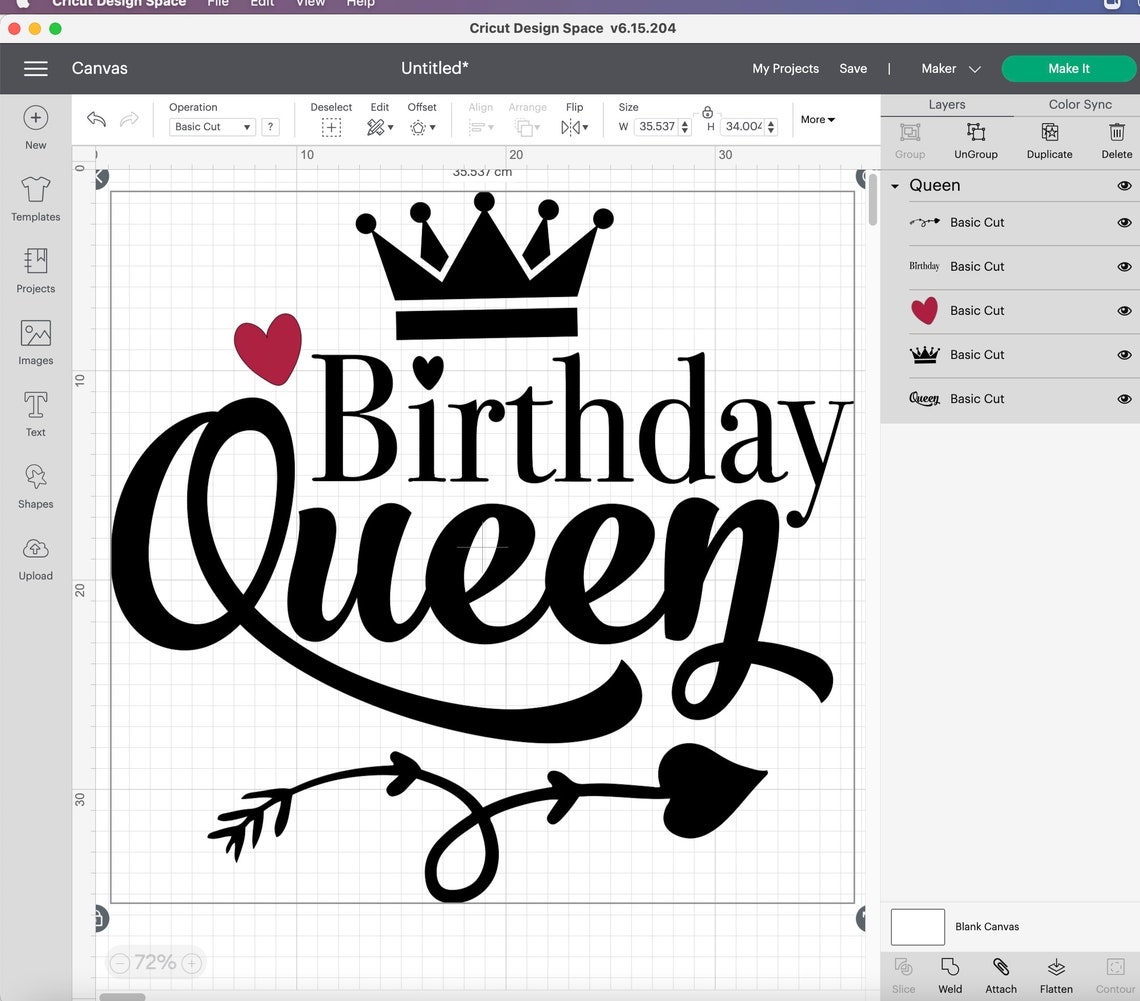
Task: Open the Basic Cut operation dropdown
Action: pos(211,127)
